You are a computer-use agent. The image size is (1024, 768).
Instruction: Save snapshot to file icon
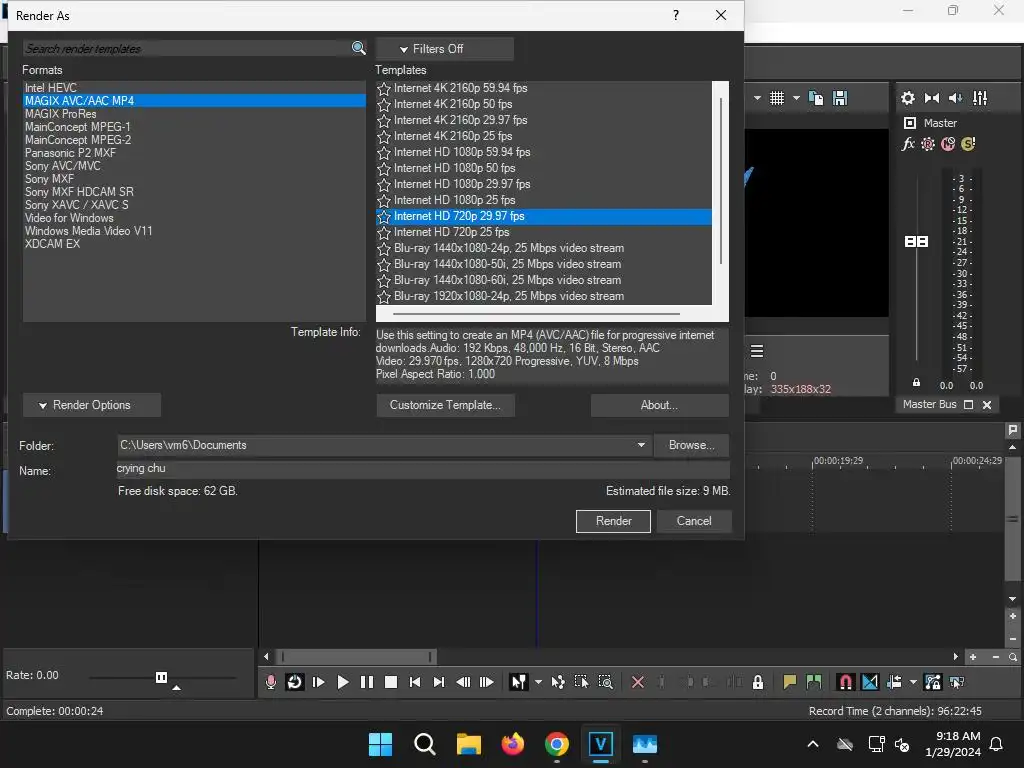(x=840, y=98)
